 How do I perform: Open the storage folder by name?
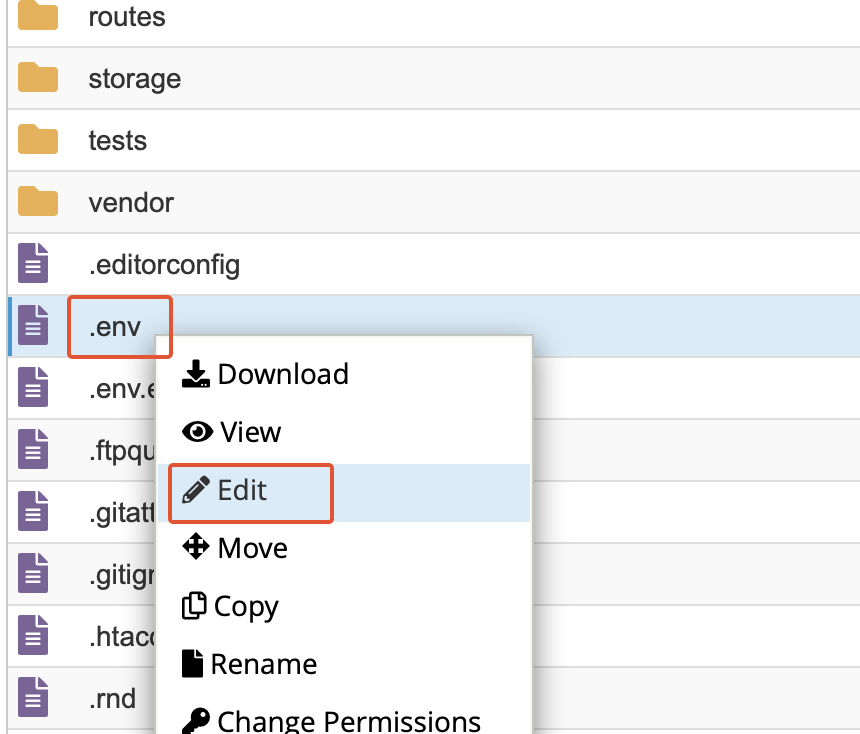[x=135, y=78]
